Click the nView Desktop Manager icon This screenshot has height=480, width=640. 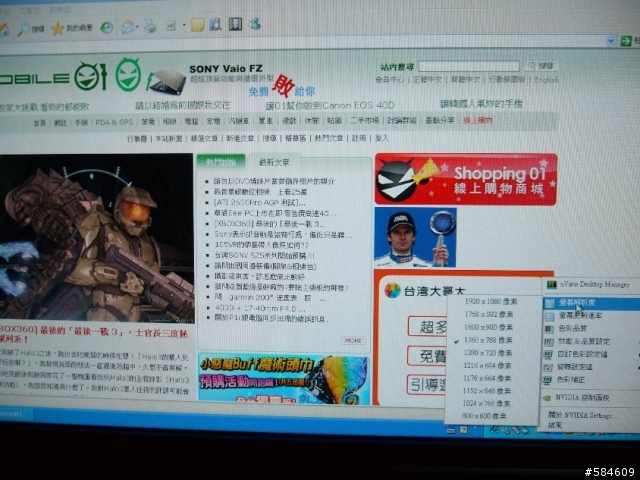coord(552,284)
